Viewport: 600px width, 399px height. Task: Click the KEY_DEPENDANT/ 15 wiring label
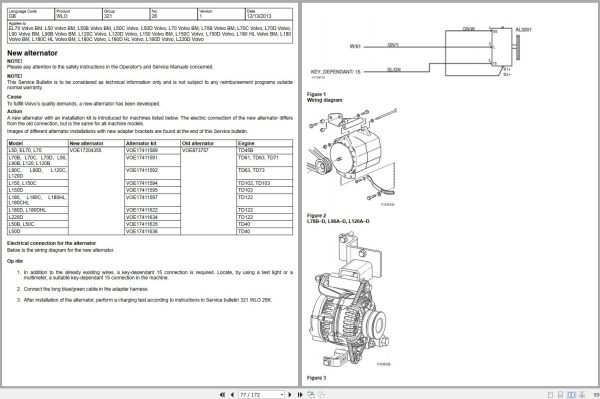click(336, 72)
